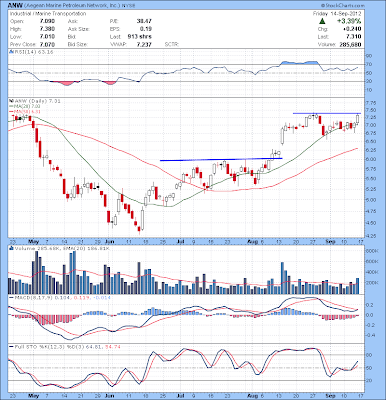This screenshot has width=386, height=400.
Task: Click the SCTR label
Action: click(172, 44)
